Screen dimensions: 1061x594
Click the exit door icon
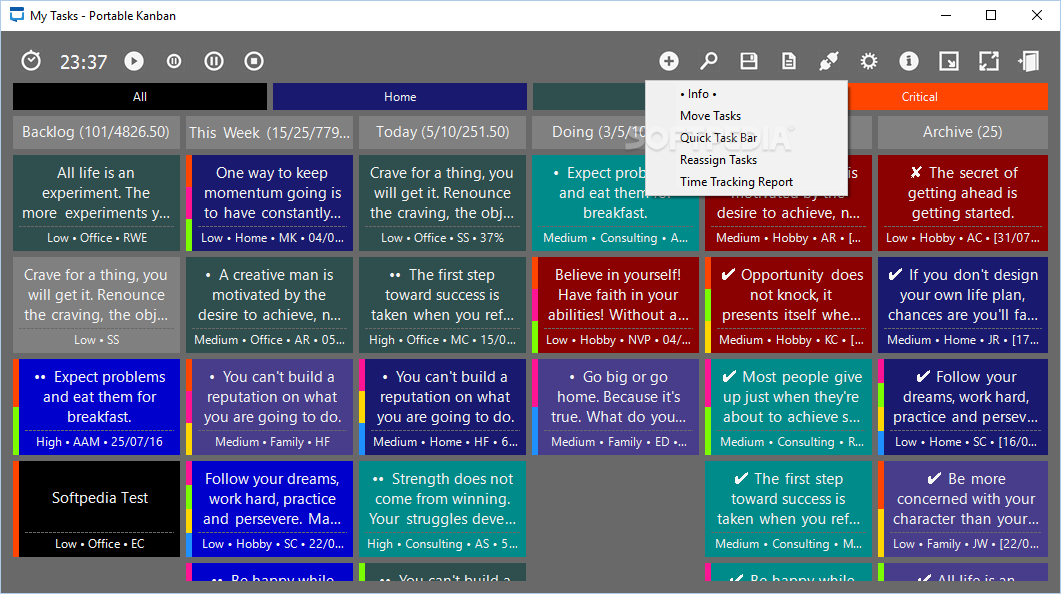[1028, 62]
